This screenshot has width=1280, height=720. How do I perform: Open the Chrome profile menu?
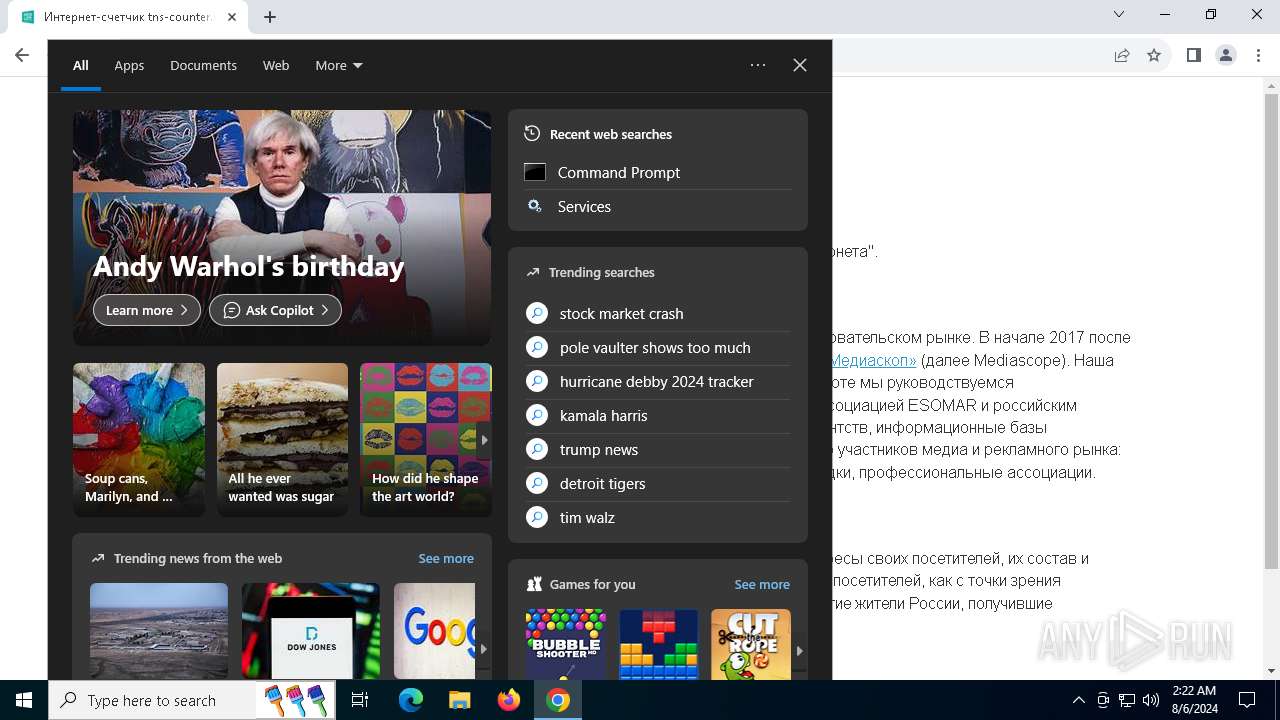(1226, 55)
